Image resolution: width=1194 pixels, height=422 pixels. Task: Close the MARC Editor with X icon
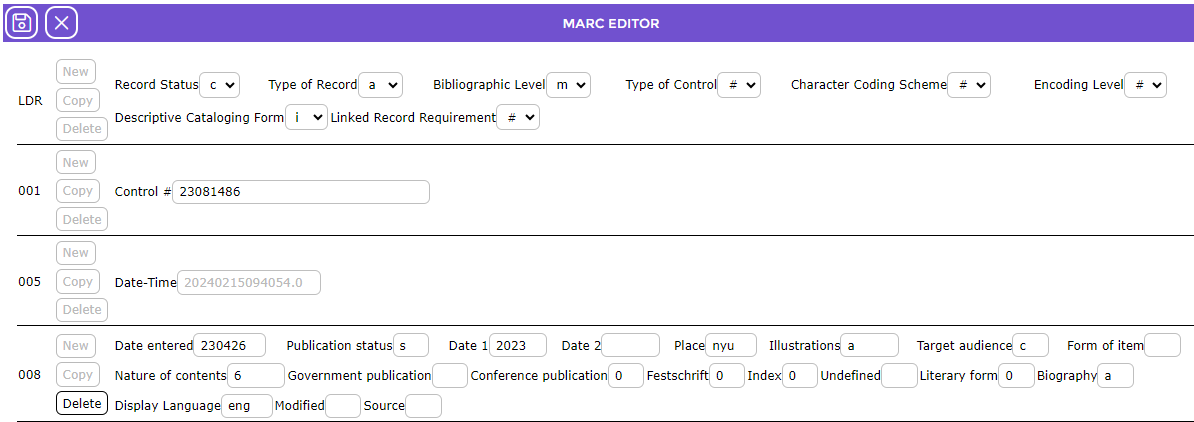click(62, 23)
